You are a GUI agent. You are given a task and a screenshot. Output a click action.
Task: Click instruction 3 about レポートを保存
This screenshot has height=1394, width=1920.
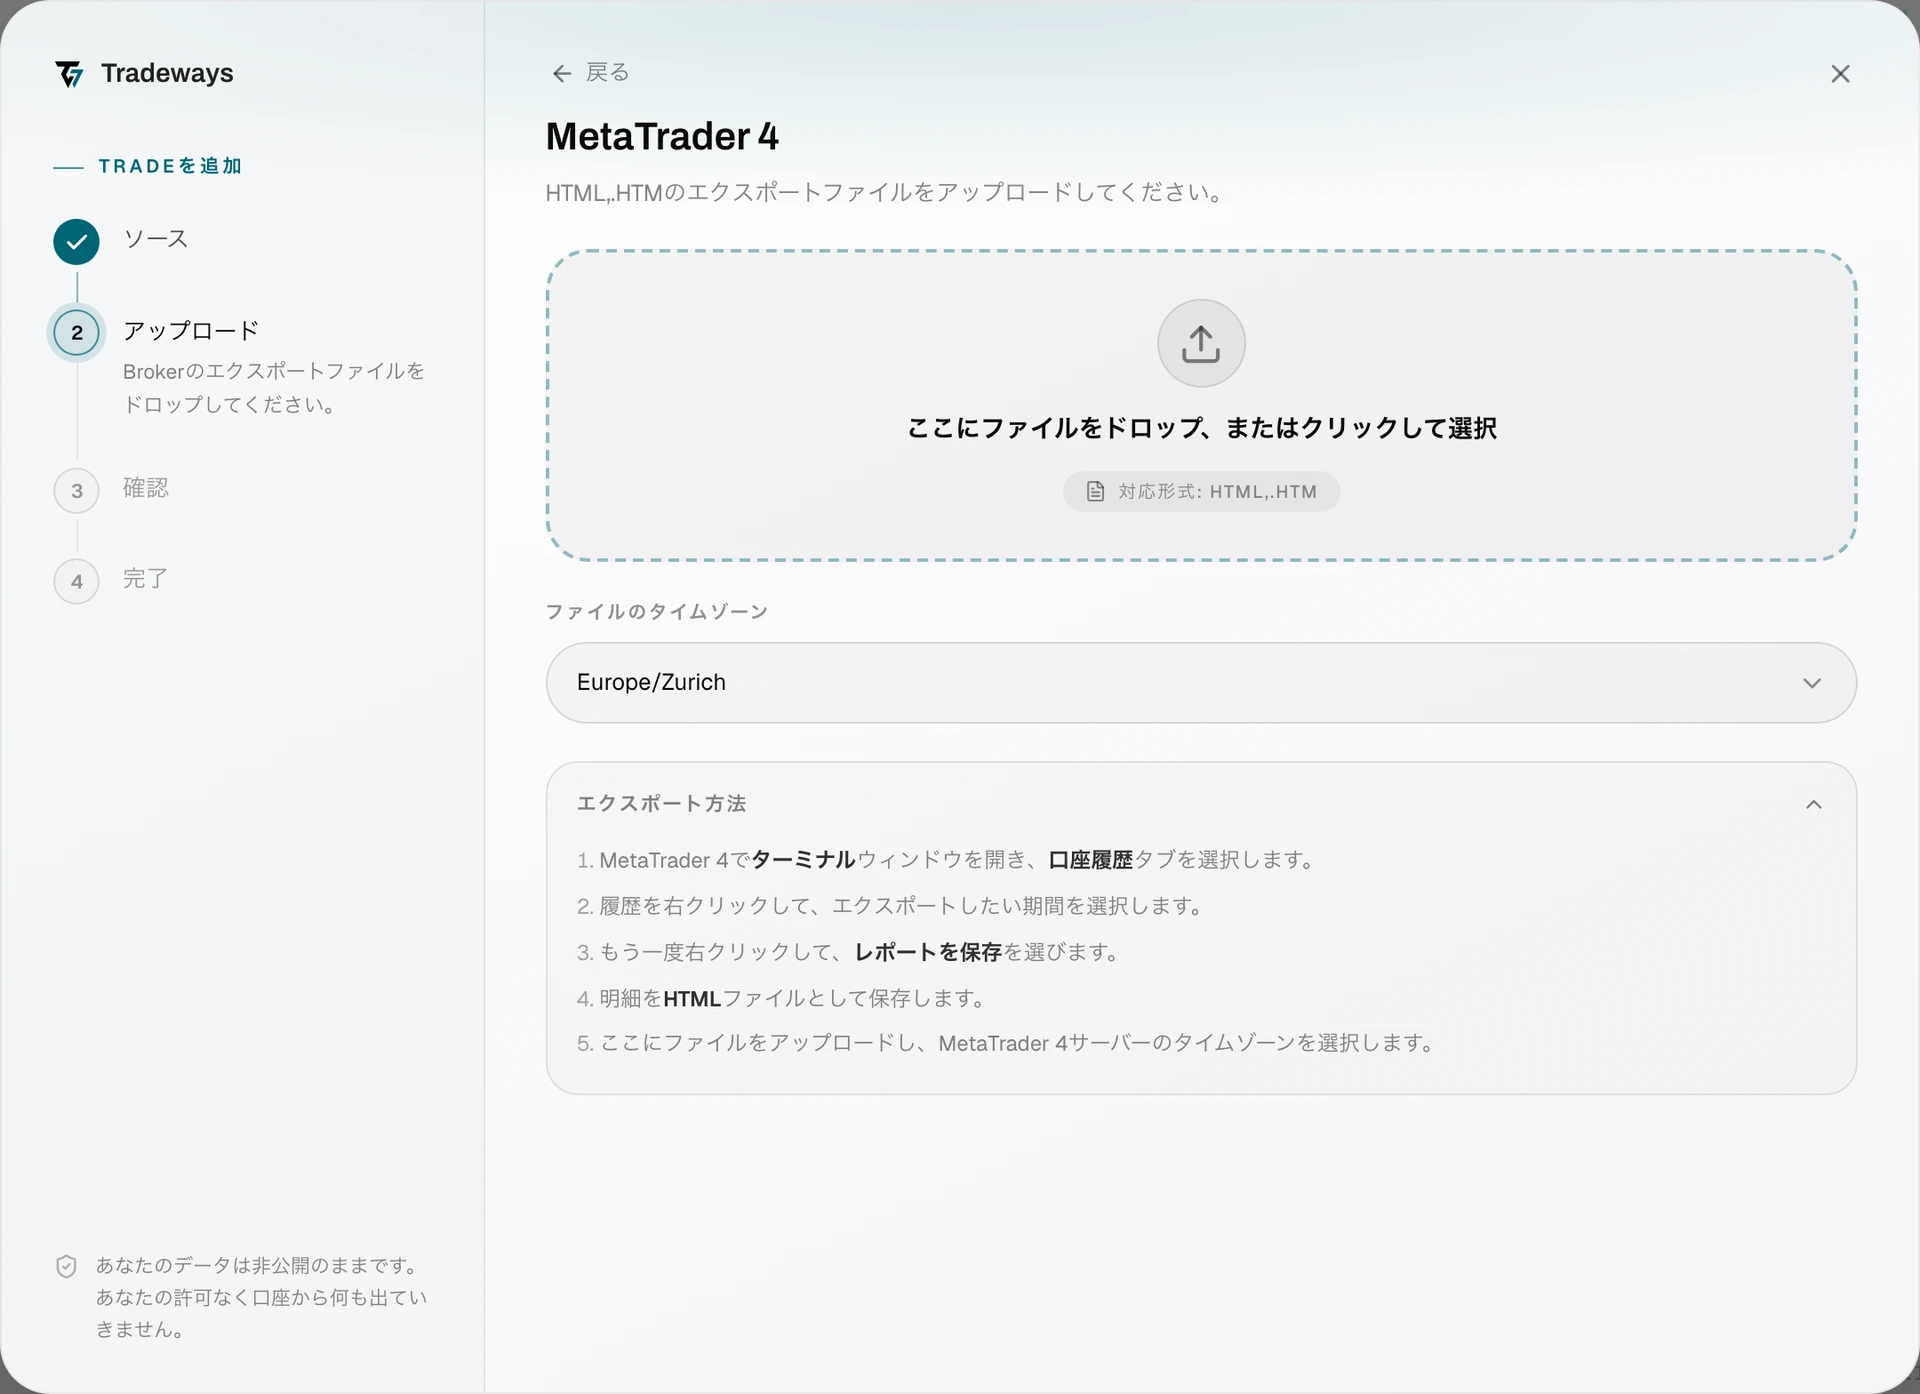(848, 952)
